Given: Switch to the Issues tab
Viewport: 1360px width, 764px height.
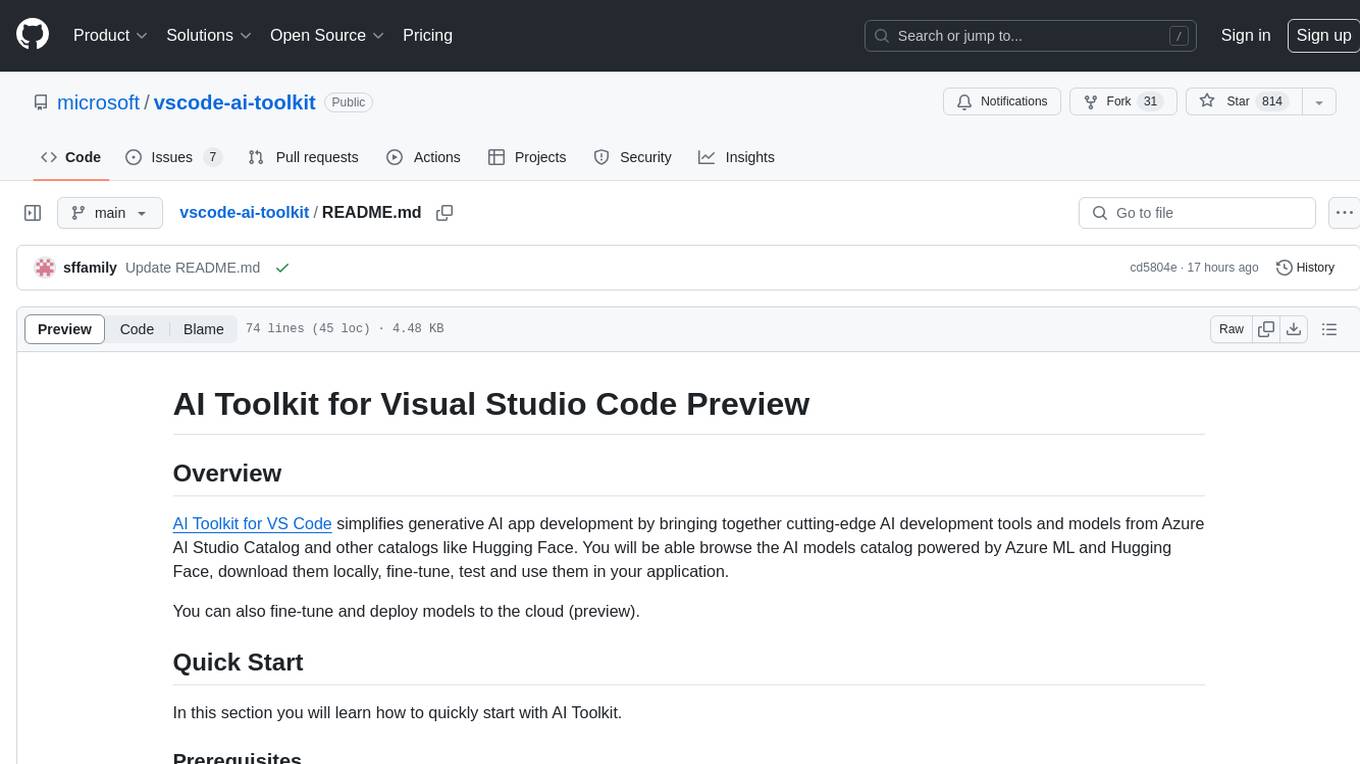Looking at the screenshot, I should coord(172,157).
